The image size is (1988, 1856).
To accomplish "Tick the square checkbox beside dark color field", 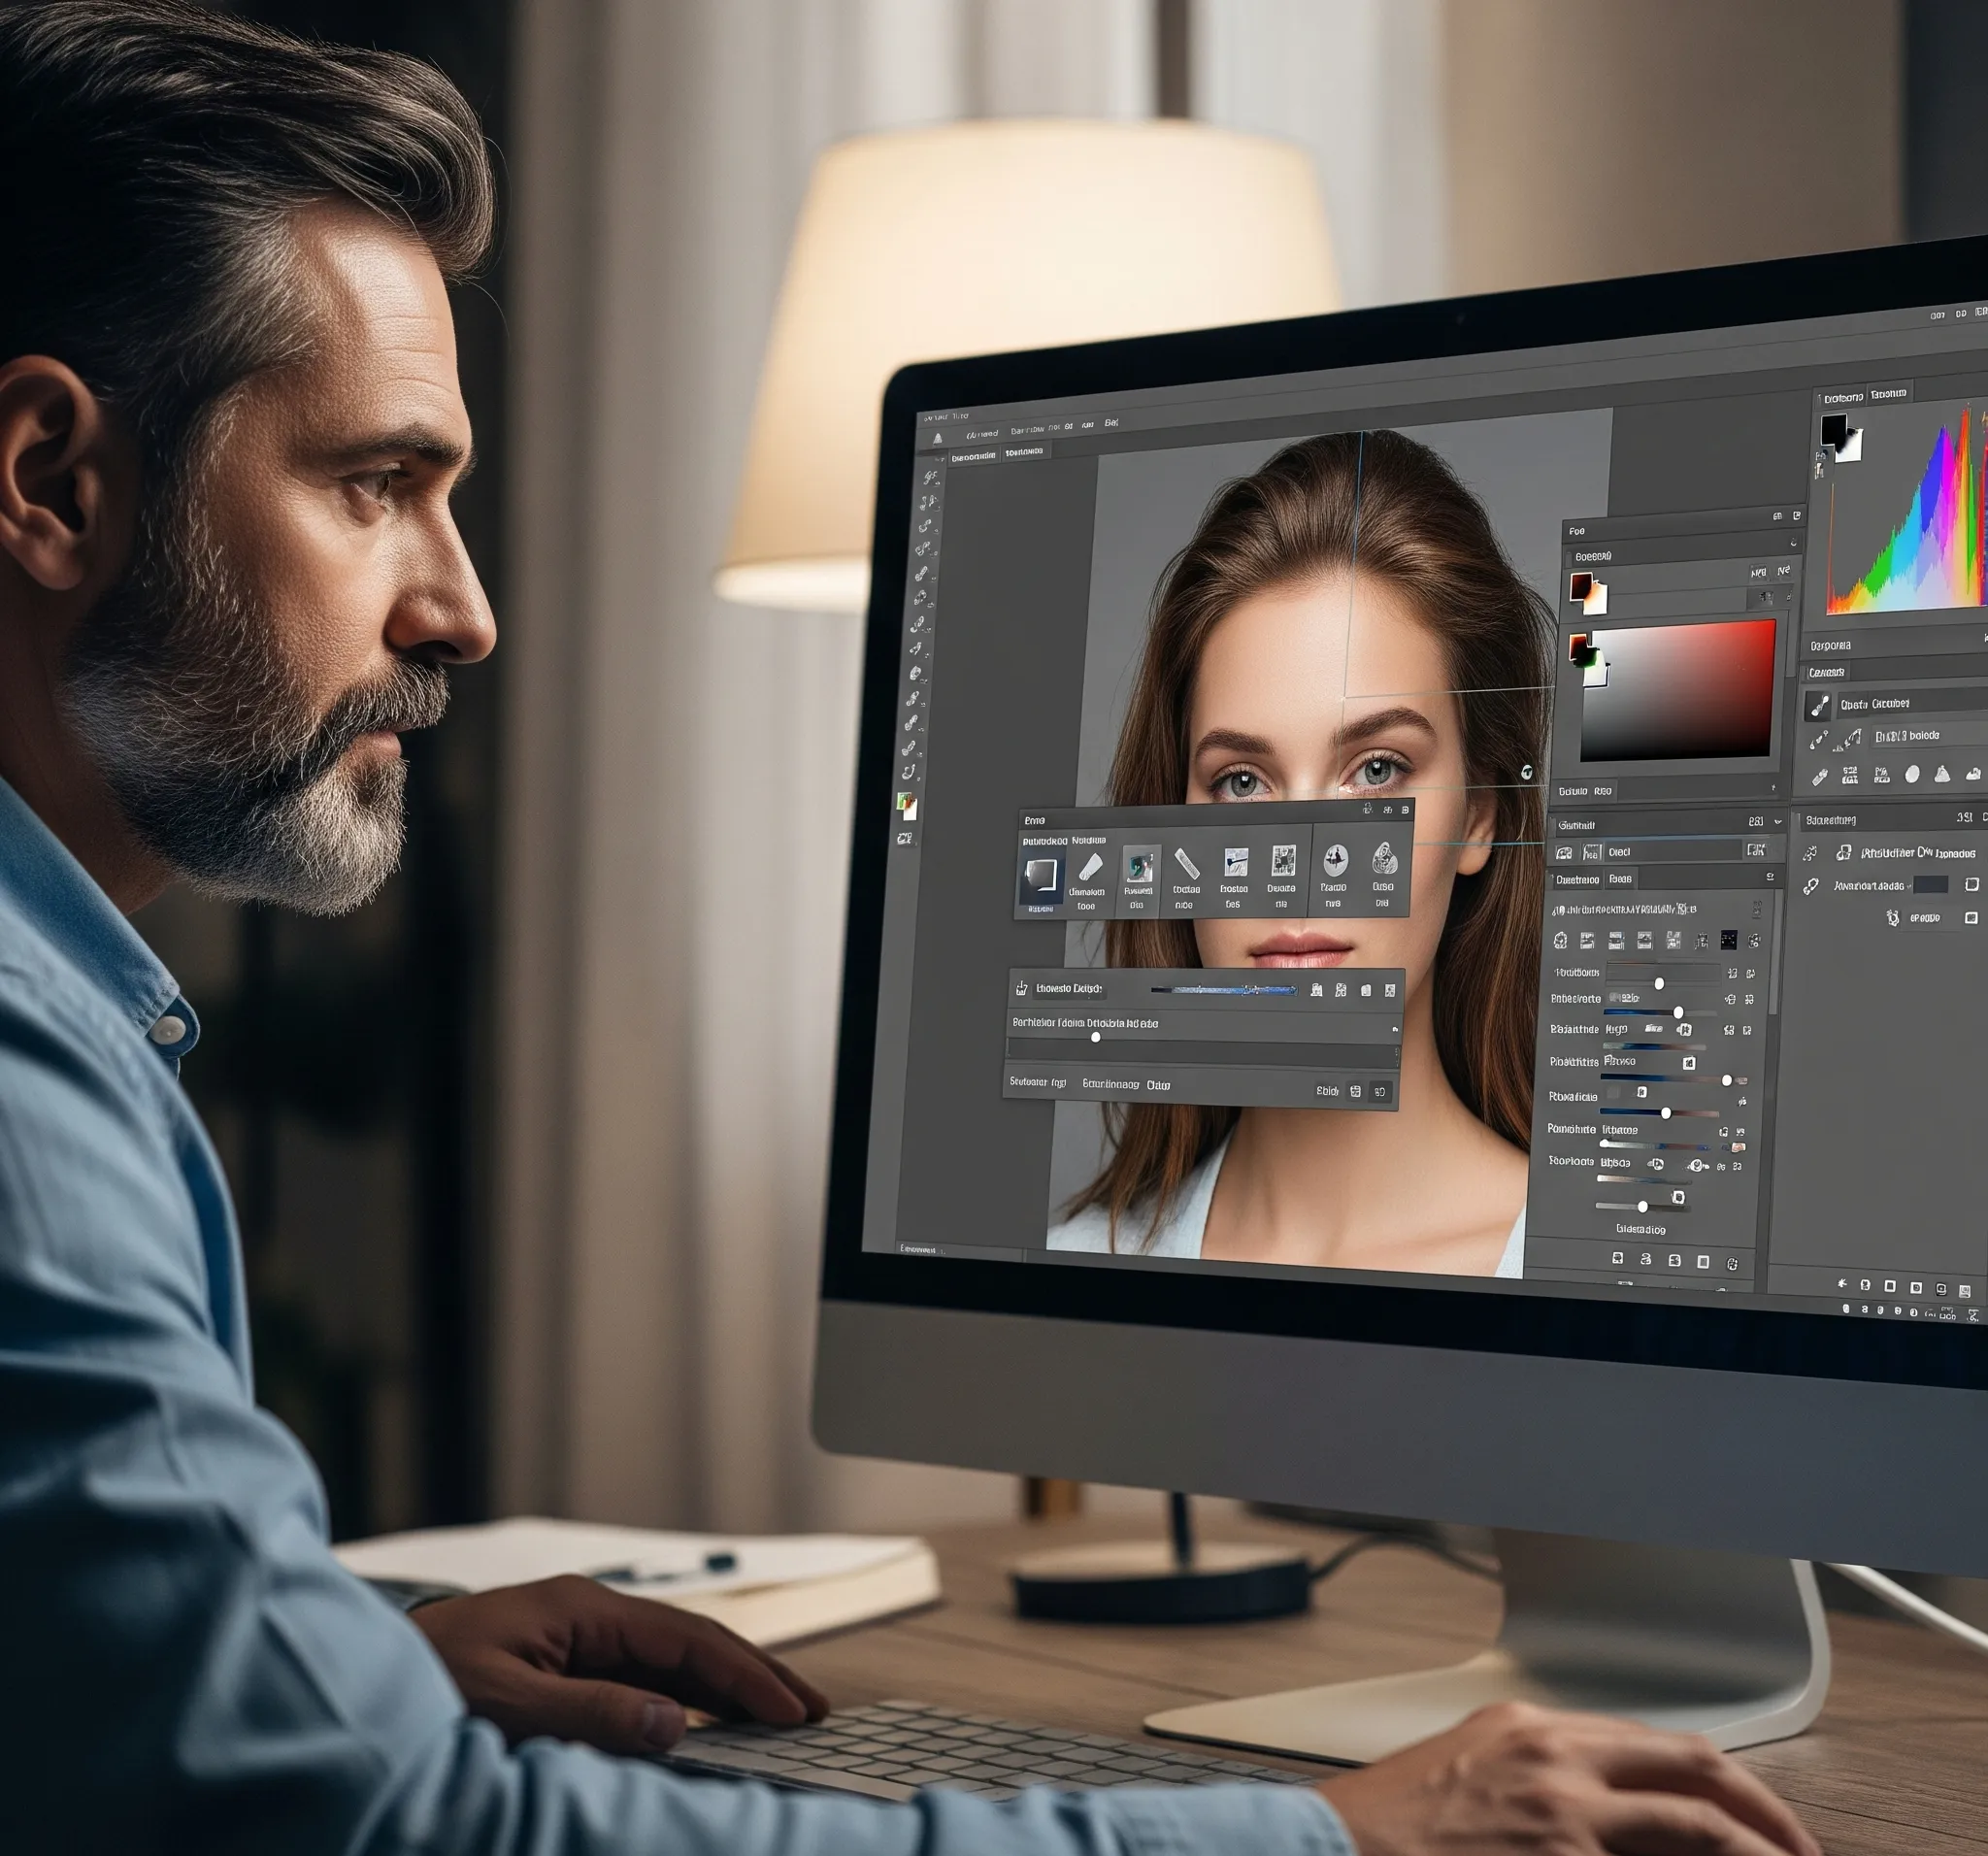I will coord(1971,884).
